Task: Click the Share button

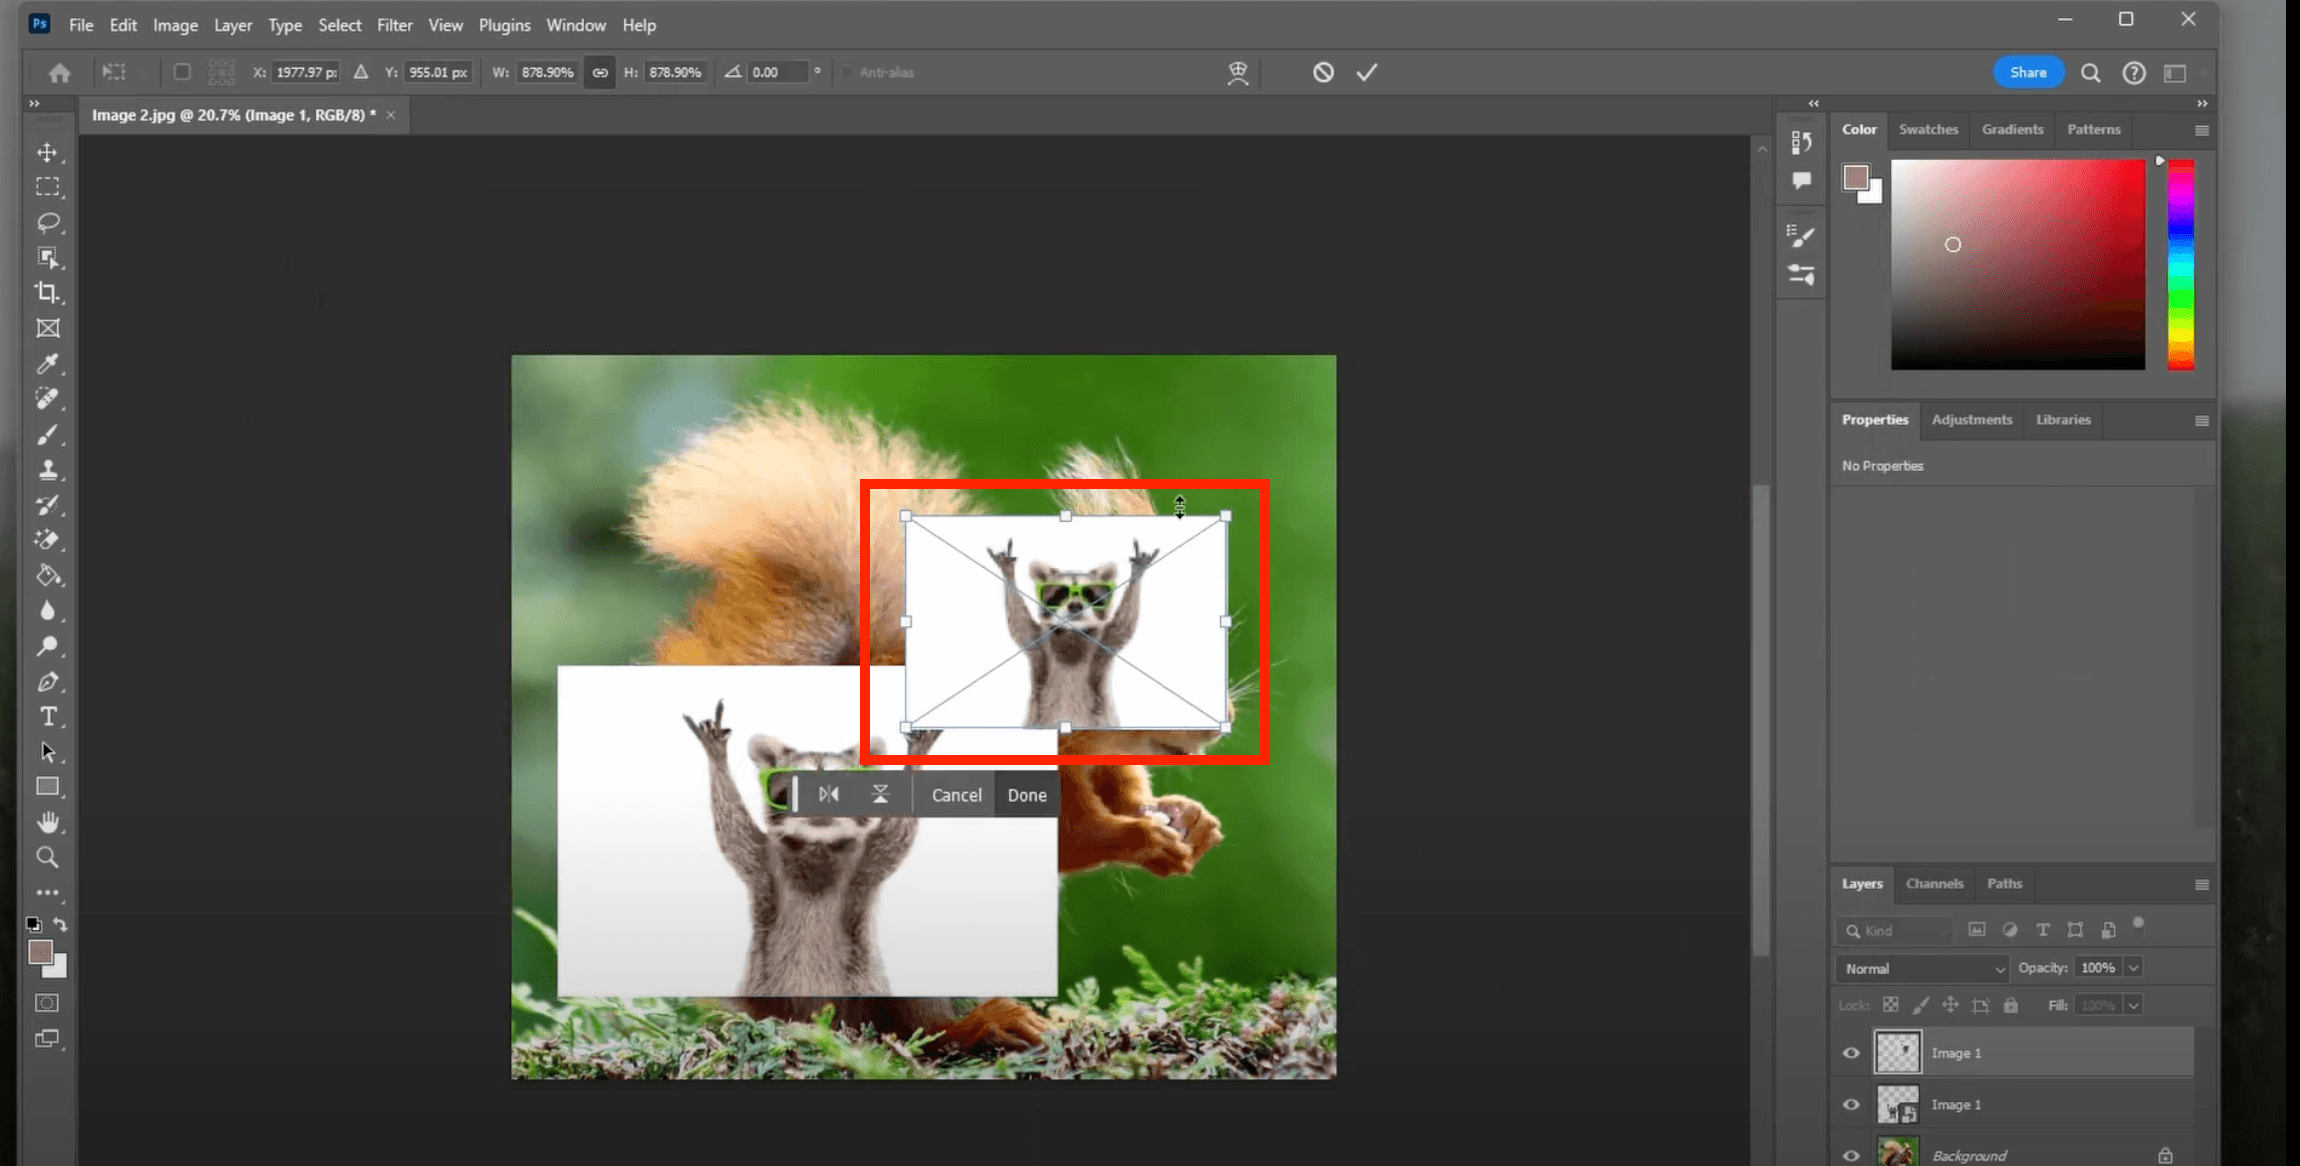Action: [x=2028, y=72]
